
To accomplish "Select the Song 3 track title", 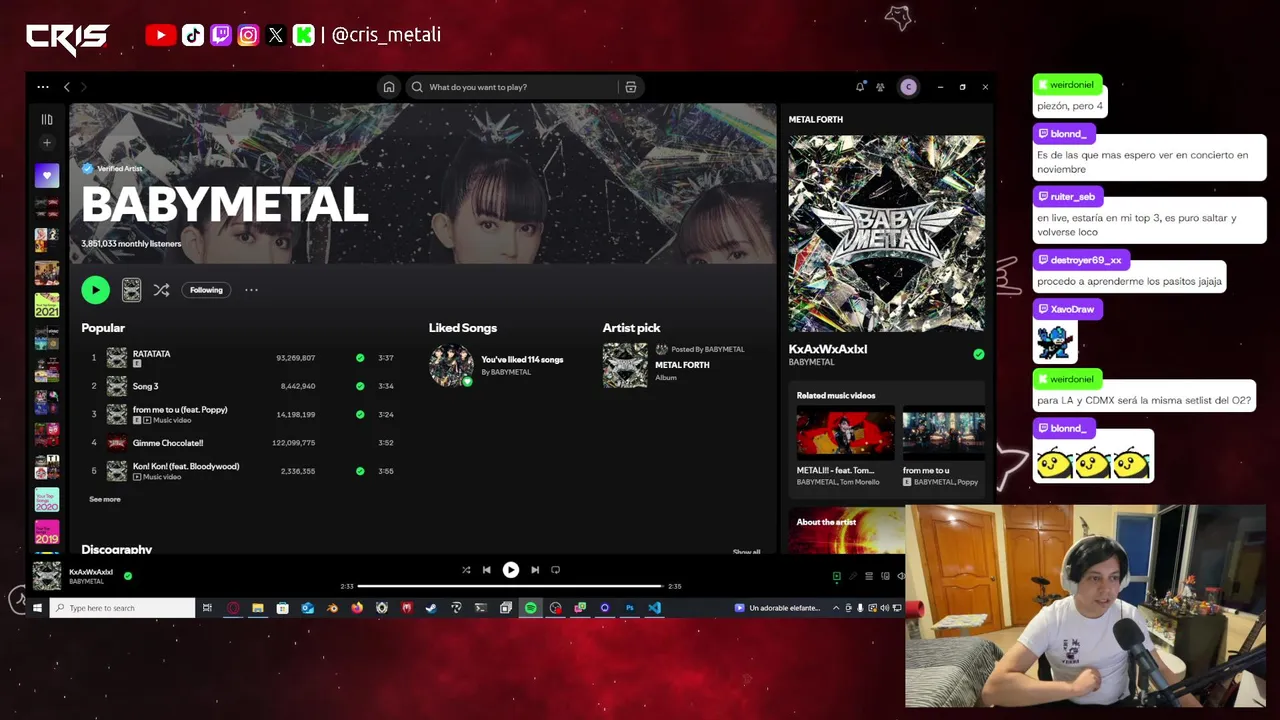I will tap(146, 386).
